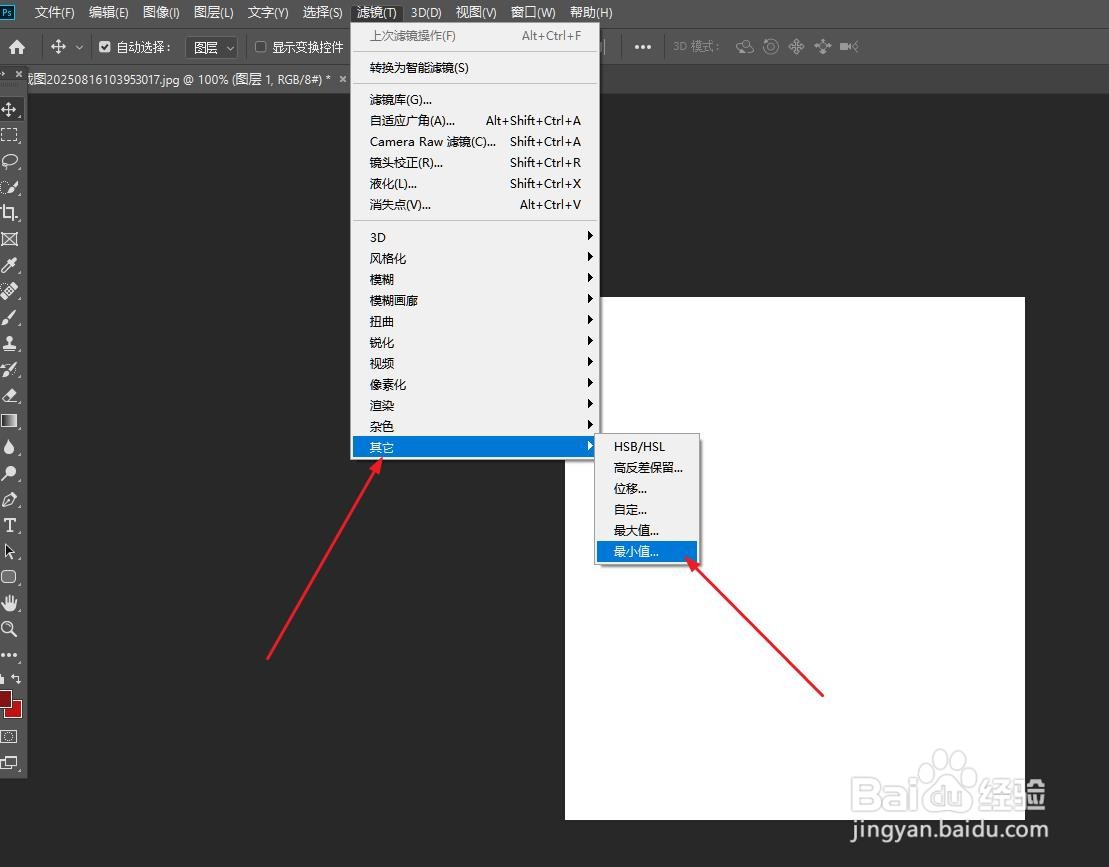Select the Blur tool
This screenshot has width=1109, height=867.
pos(10,447)
